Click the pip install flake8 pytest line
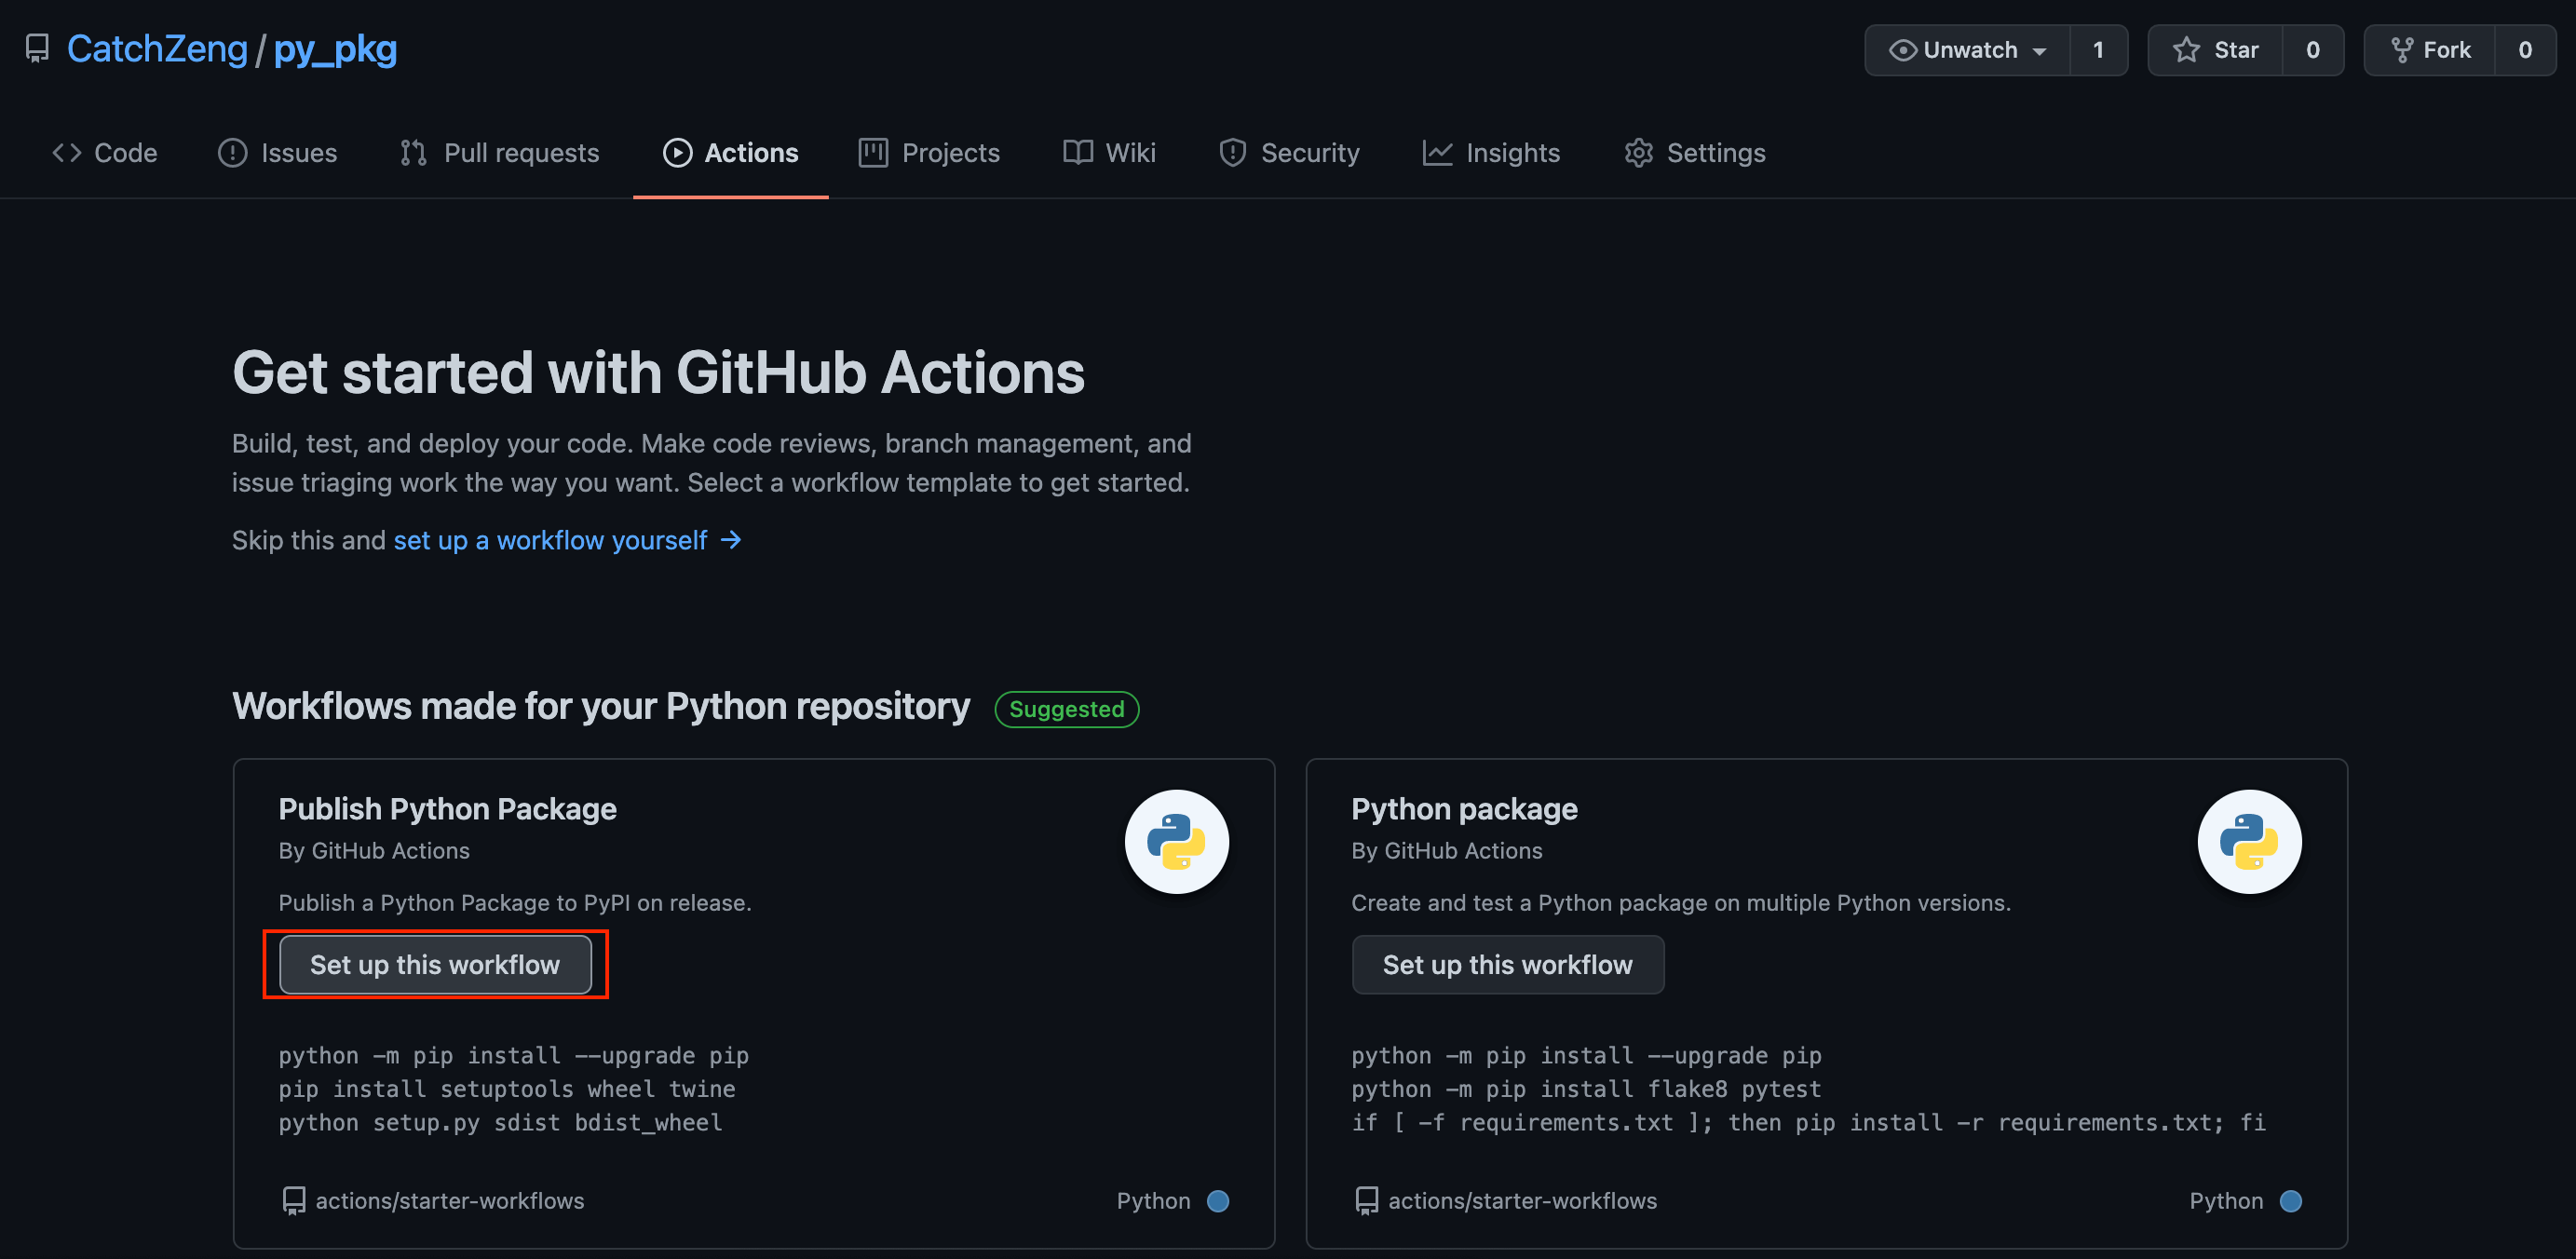Viewport: 2576px width, 1259px height. pyautogui.click(x=1586, y=1089)
